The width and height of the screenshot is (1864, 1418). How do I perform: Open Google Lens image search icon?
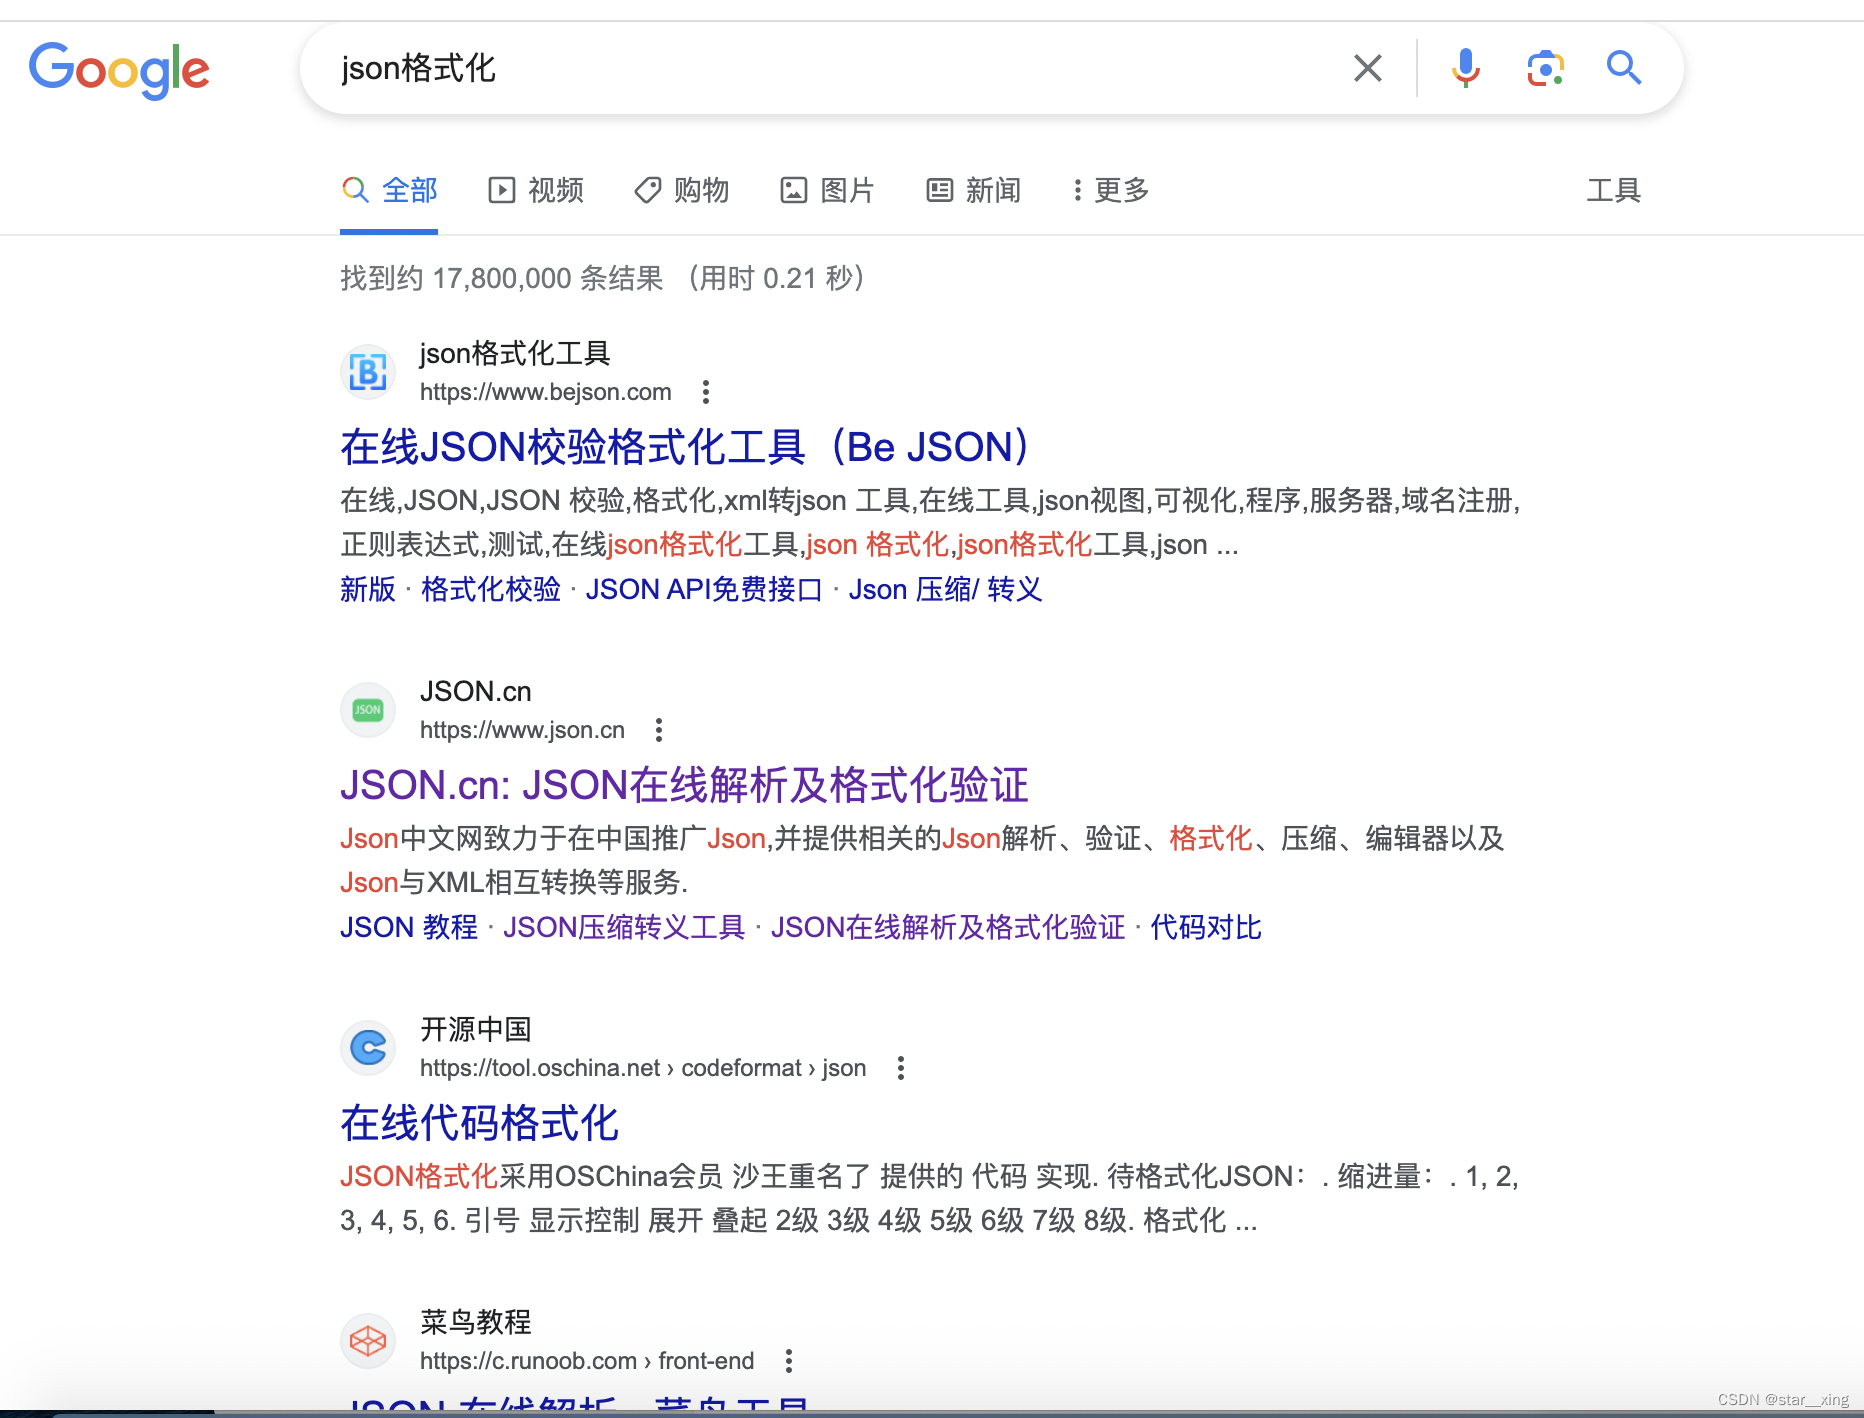click(1545, 68)
